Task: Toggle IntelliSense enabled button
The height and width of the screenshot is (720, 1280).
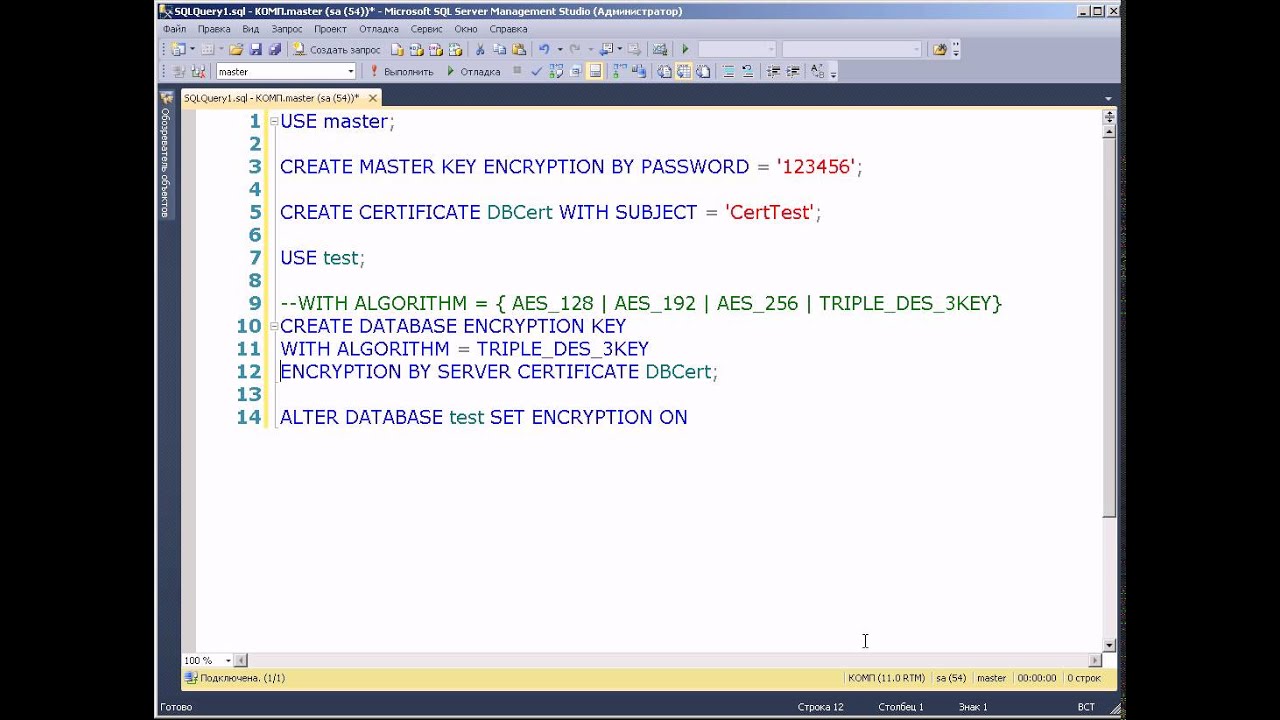Action: point(595,71)
